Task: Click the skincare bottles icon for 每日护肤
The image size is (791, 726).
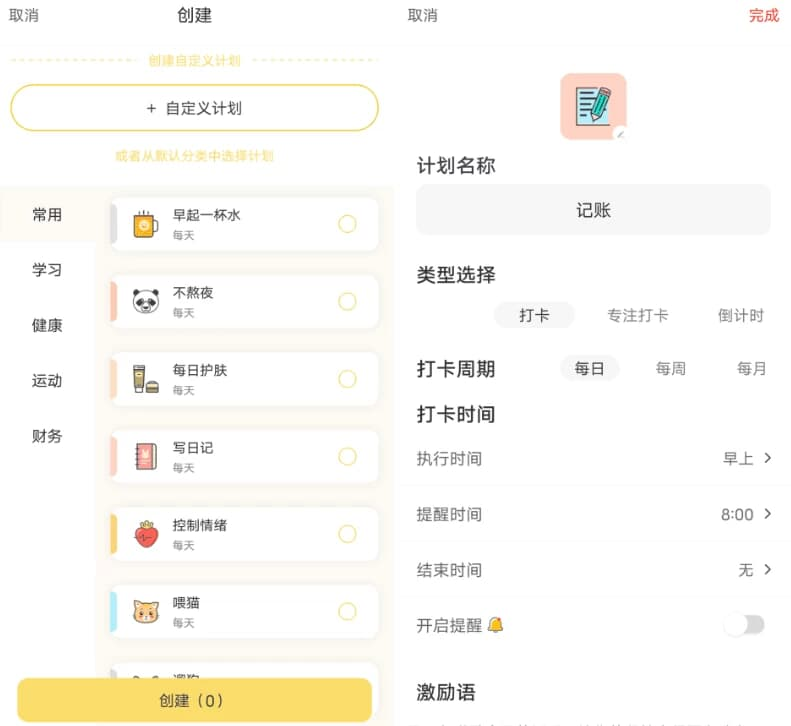Action: pos(146,379)
